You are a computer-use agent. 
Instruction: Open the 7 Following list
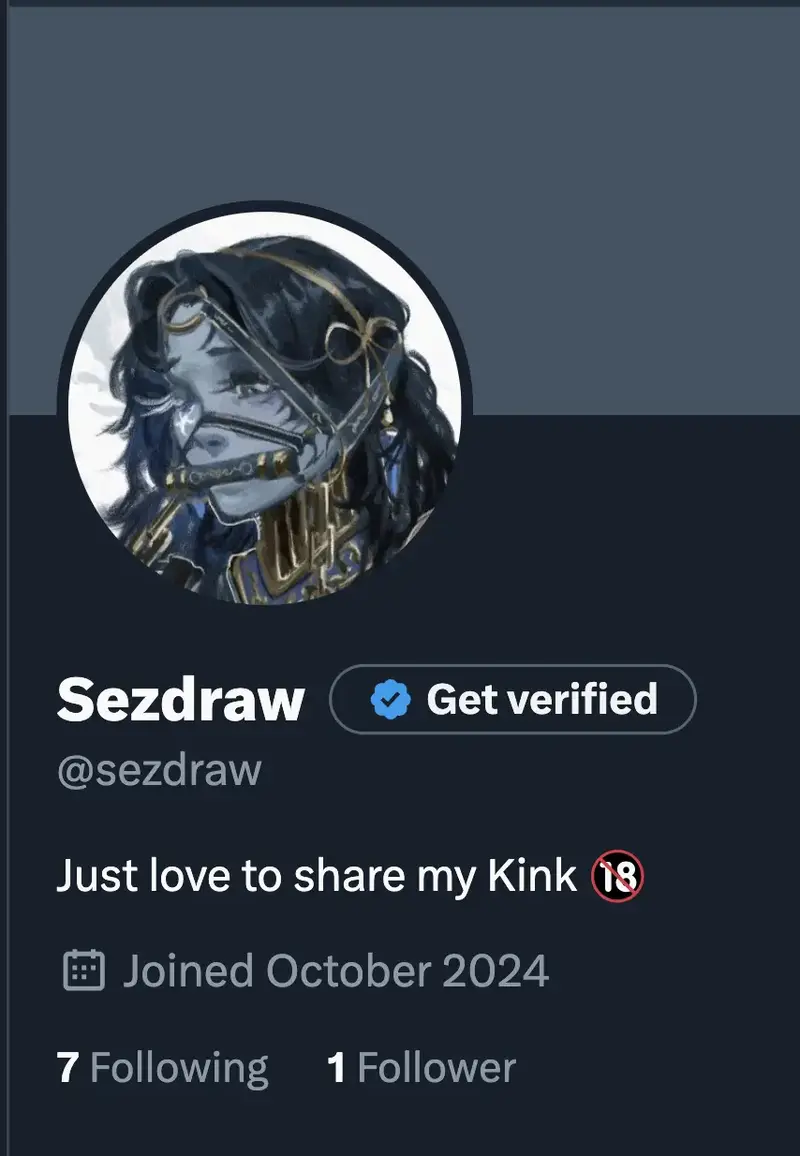tap(163, 1068)
